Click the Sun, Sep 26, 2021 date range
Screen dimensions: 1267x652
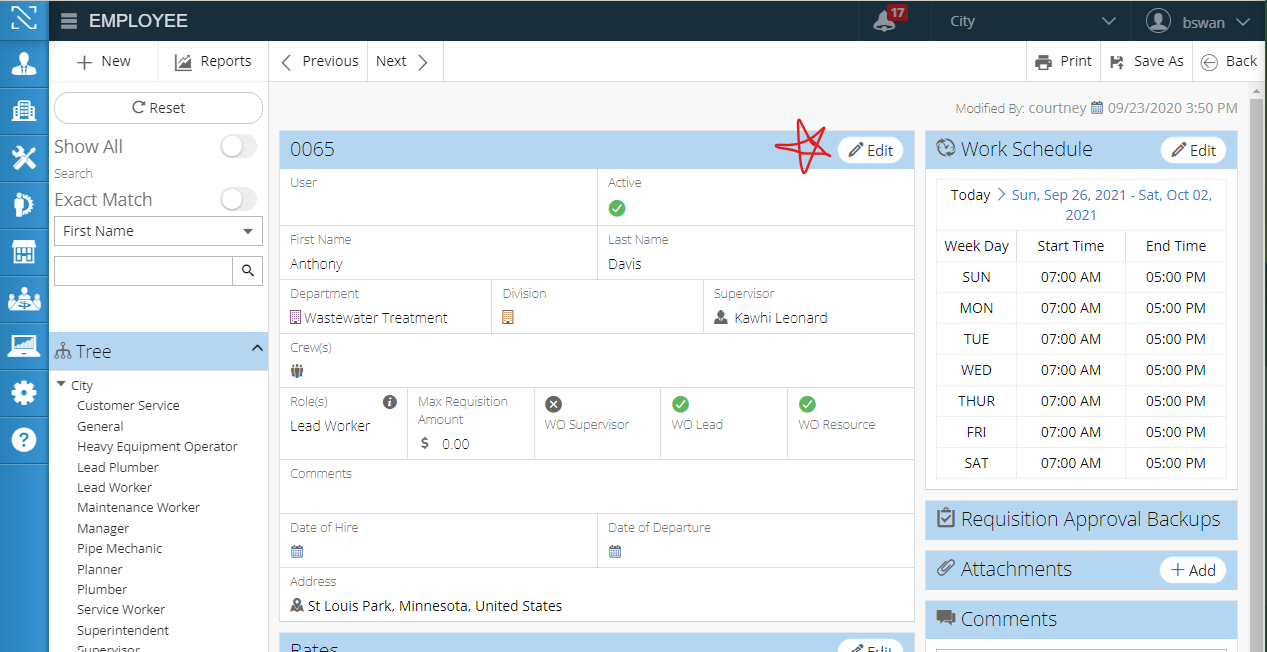pos(1112,204)
